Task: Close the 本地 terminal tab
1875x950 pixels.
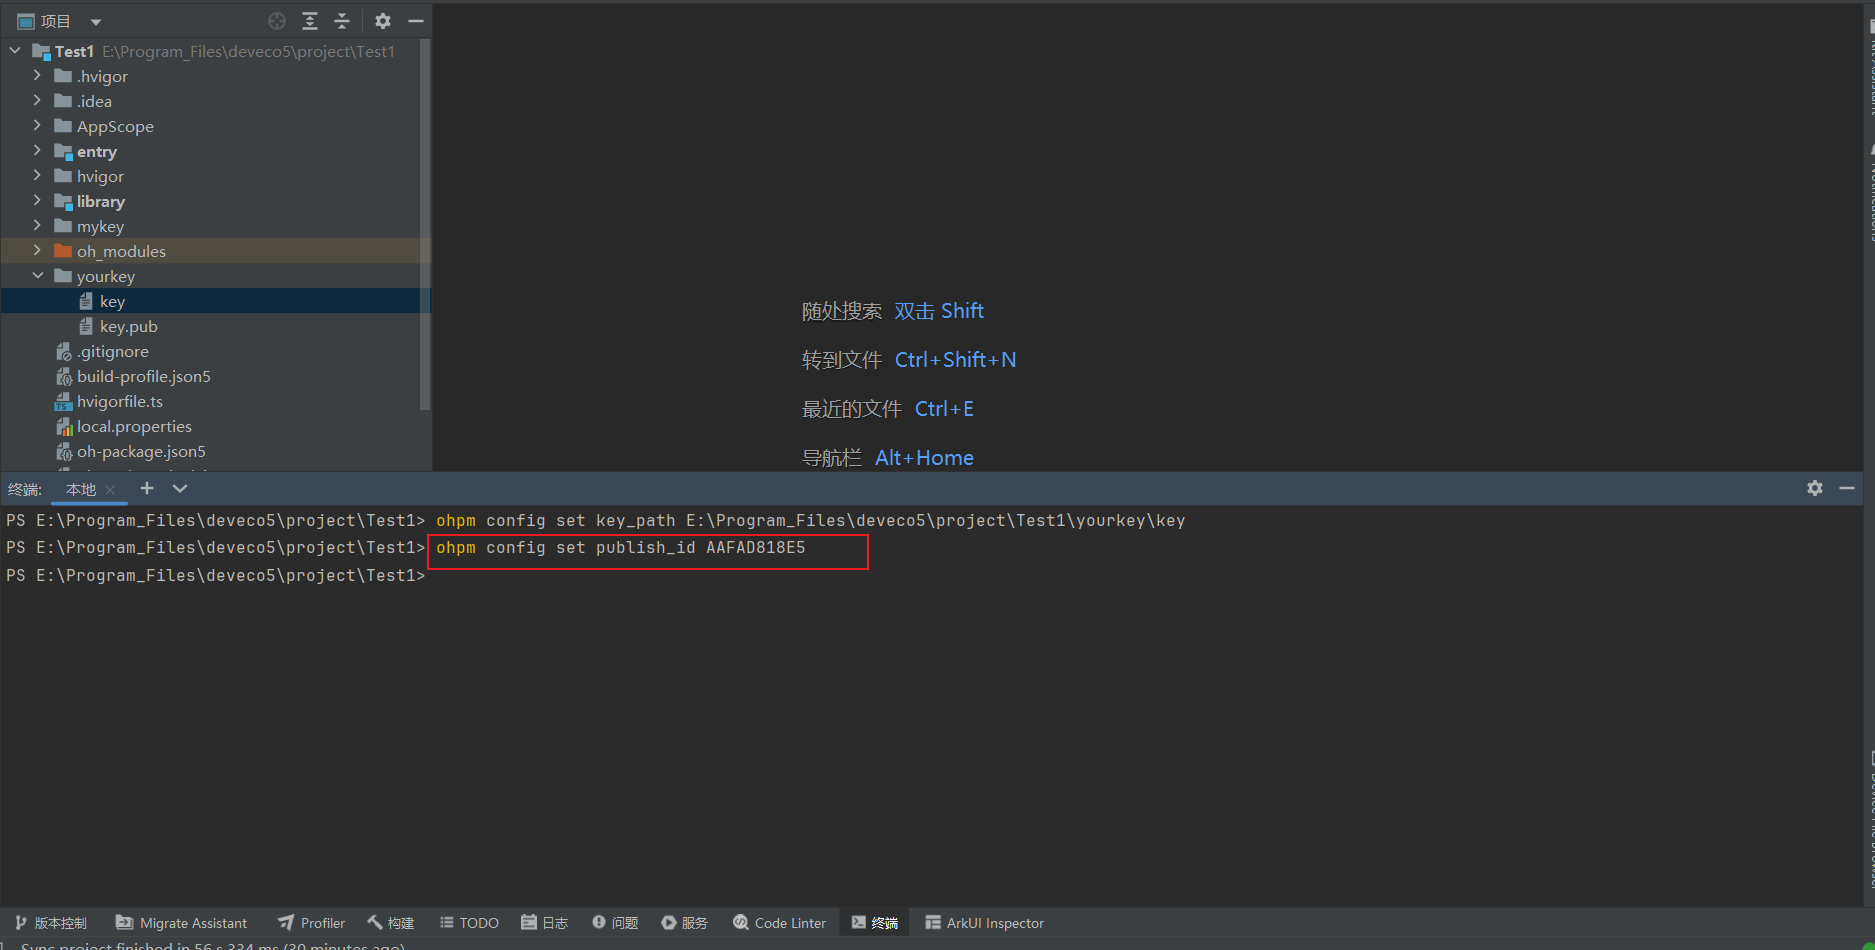Action: coord(110,490)
